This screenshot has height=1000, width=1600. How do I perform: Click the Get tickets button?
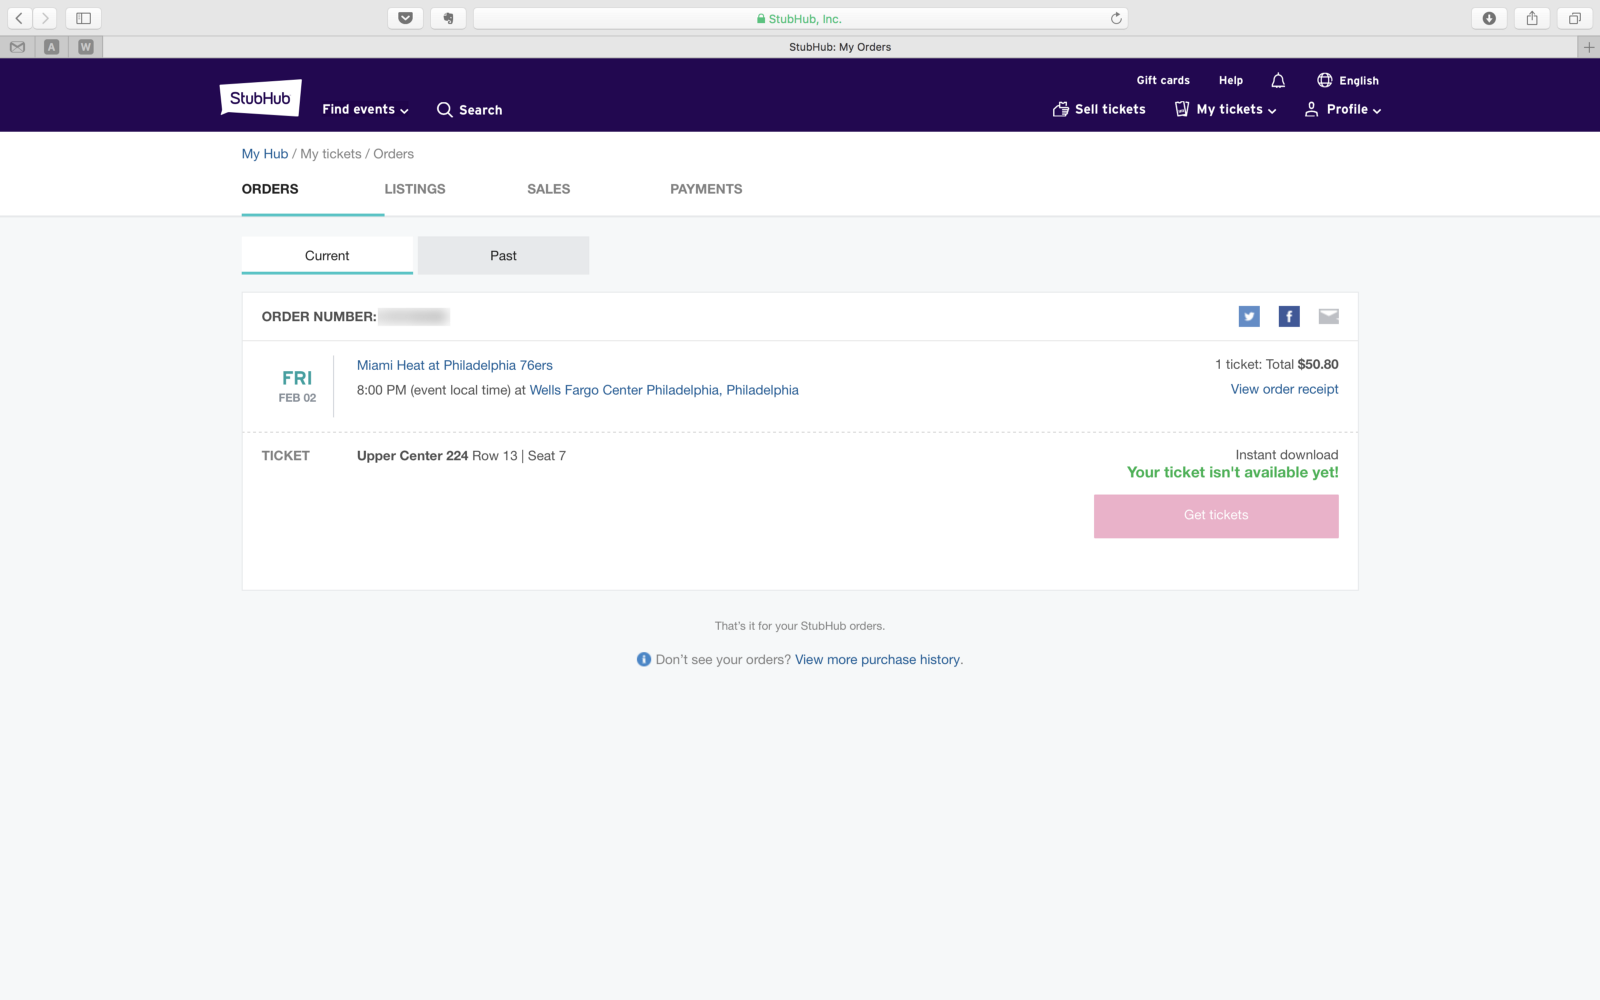(x=1216, y=516)
